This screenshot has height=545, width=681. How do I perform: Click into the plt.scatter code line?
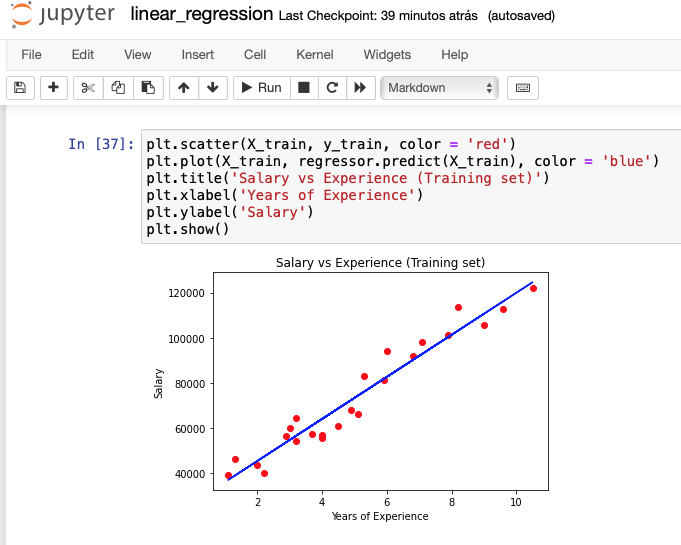tap(331, 144)
